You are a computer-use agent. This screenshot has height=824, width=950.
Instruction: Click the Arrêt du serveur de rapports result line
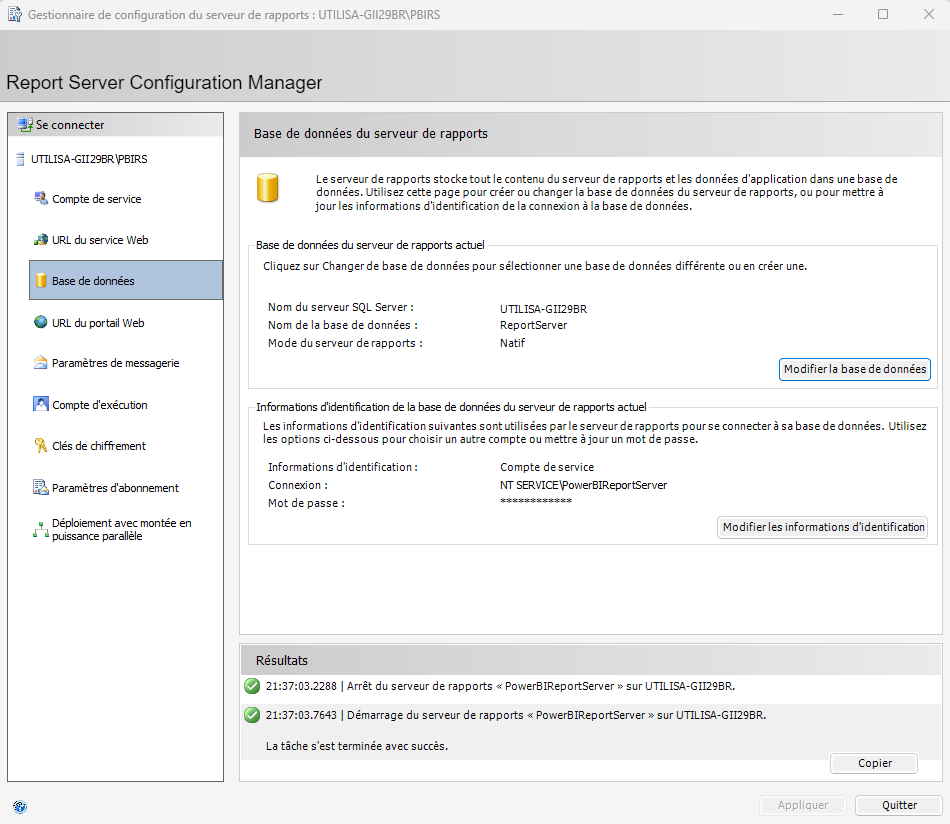coord(500,686)
